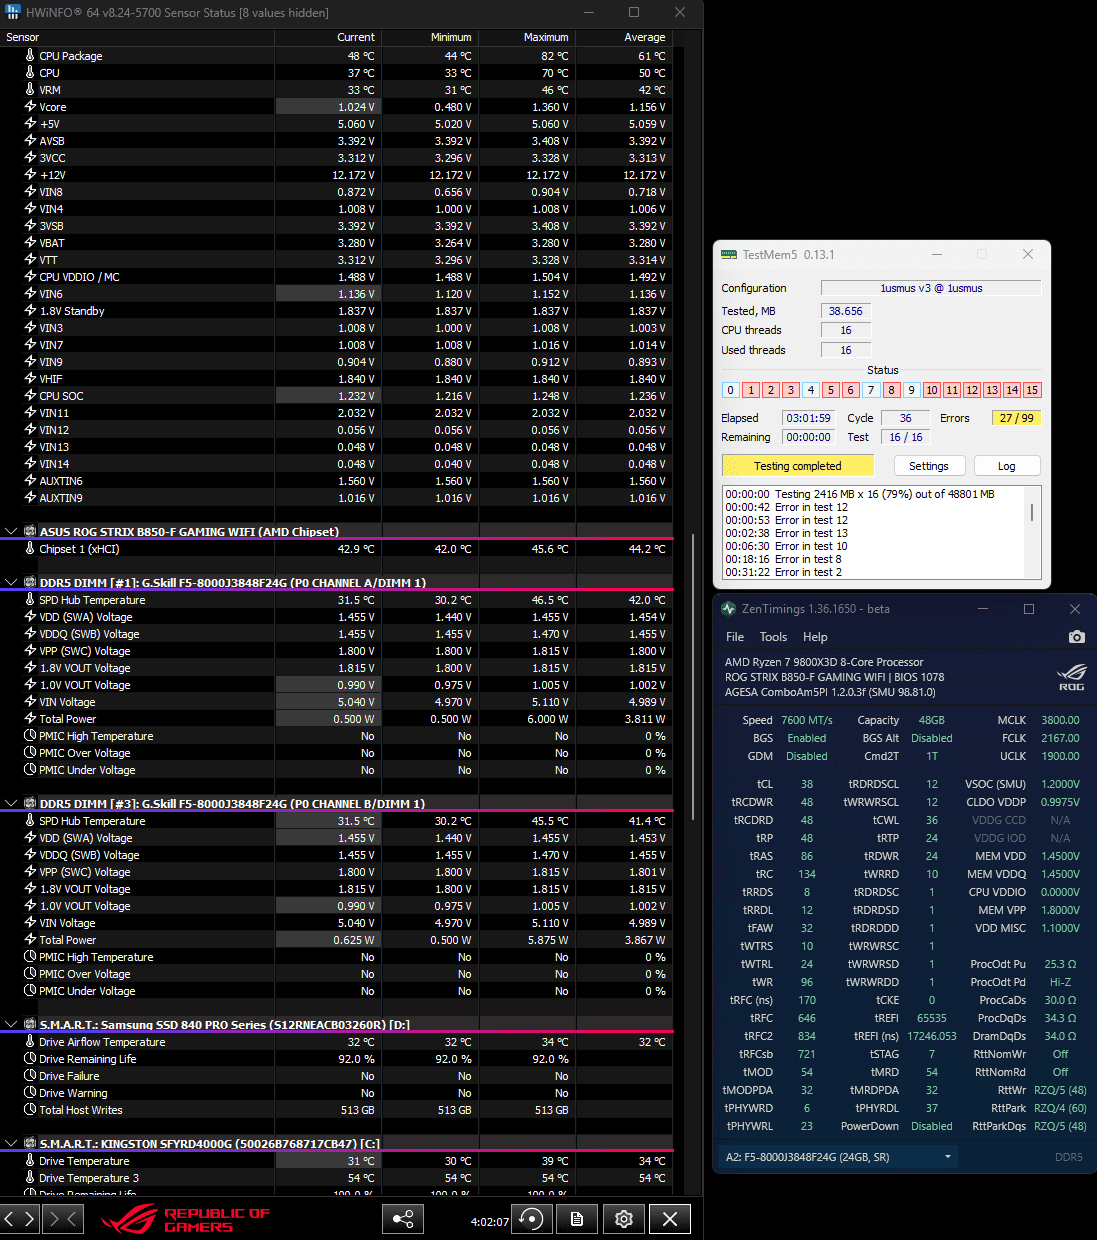The image size is (1097, 1240).
Task: Select the Total Host Writes row
Action: 336,1110
